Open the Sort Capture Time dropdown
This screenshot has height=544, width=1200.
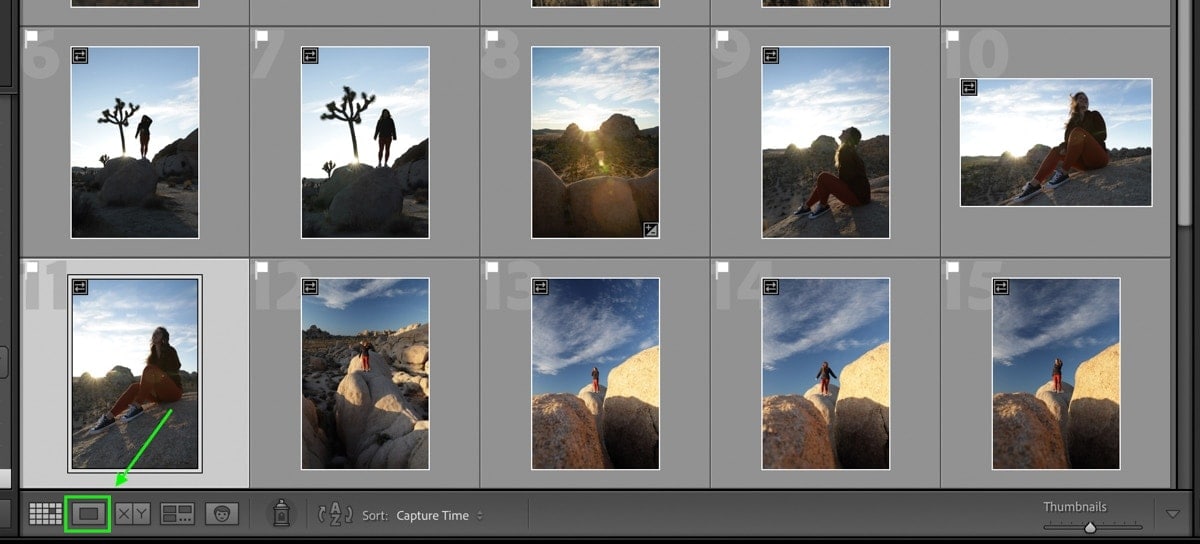pyautogui.click(x=440, y=516)
